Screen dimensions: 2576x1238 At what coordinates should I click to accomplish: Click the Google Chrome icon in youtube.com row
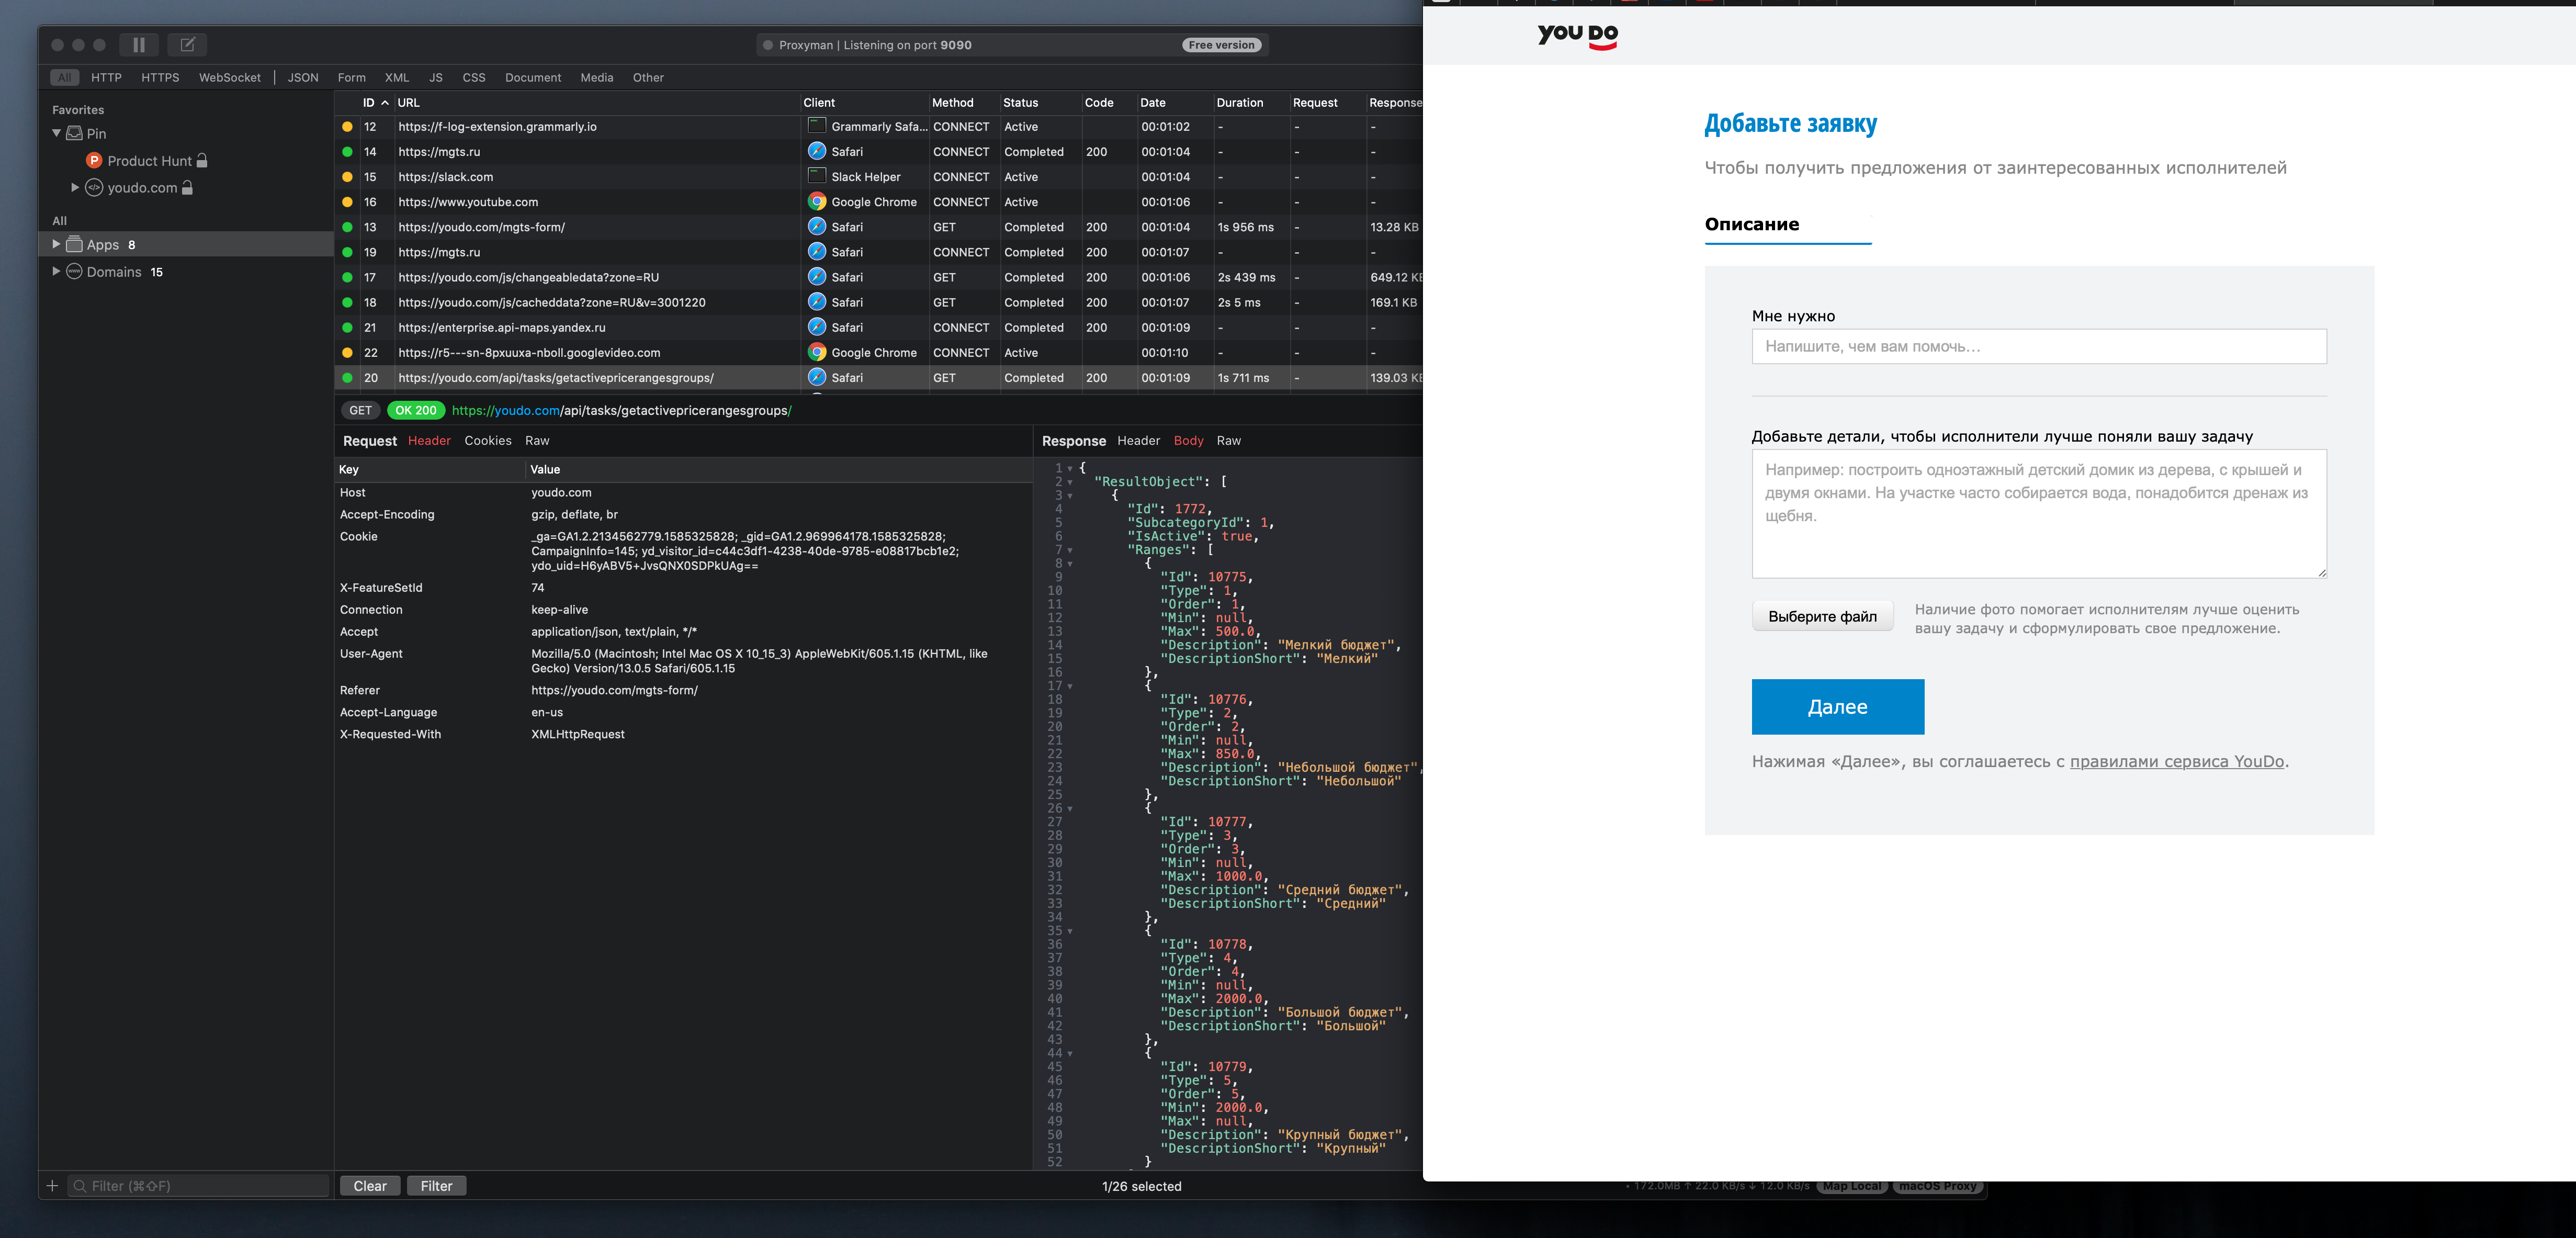(x=817, y=202)
